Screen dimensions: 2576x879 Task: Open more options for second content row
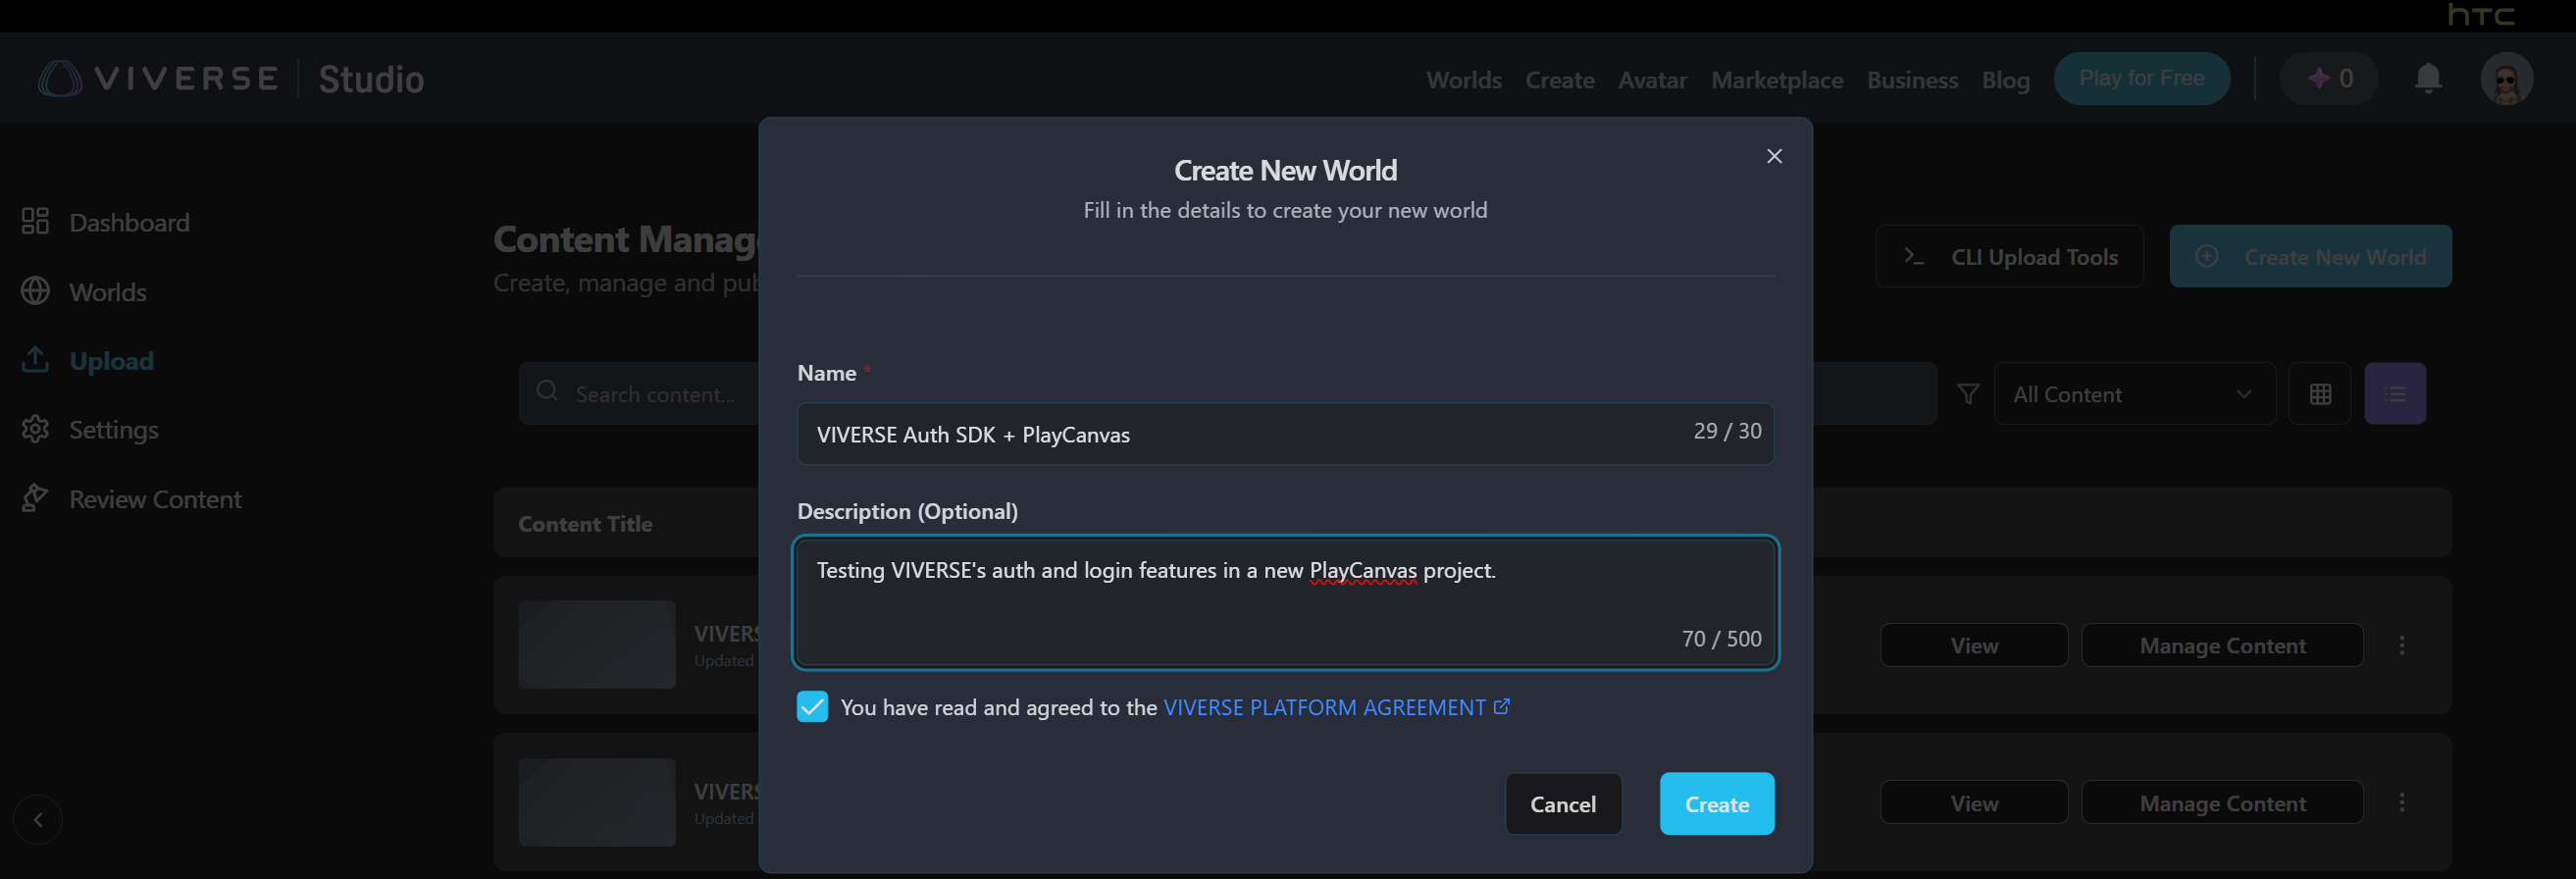2401,803
